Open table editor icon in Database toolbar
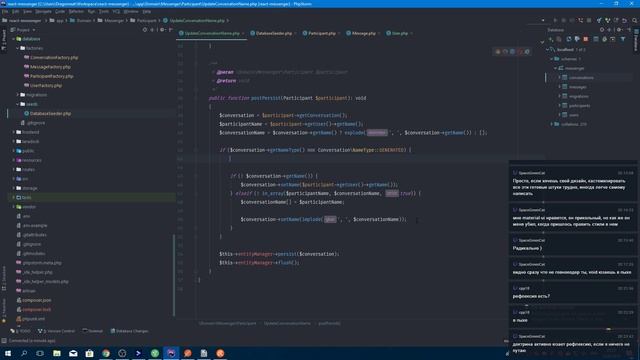 596,39
